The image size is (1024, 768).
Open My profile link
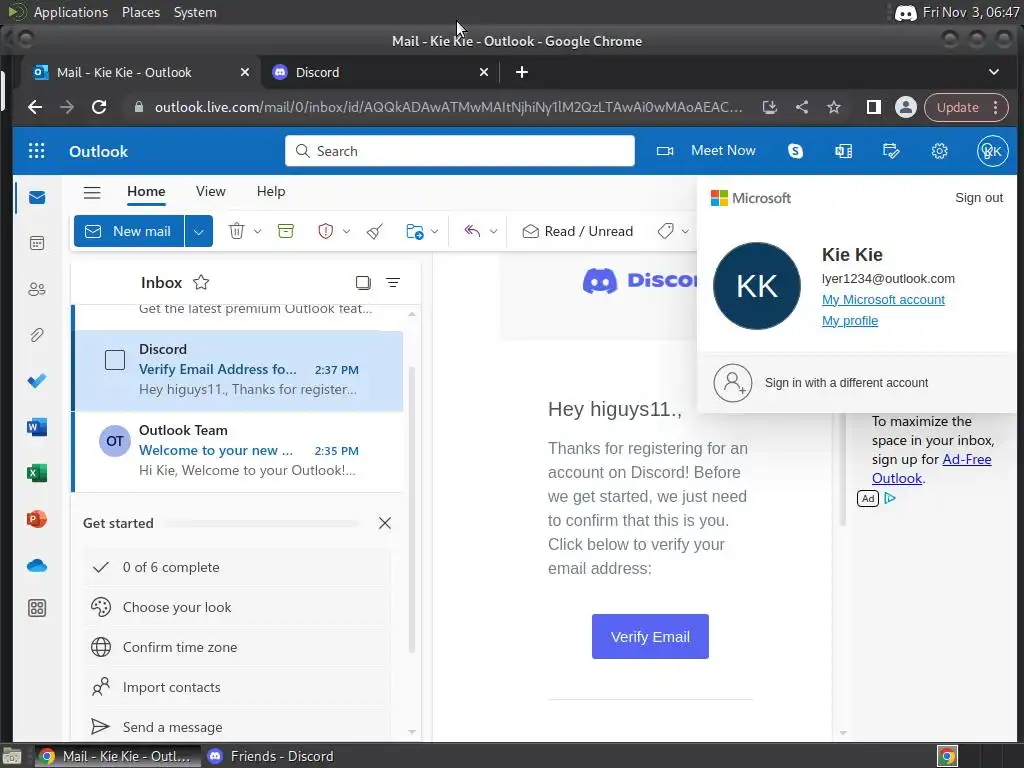pos(850,321)
